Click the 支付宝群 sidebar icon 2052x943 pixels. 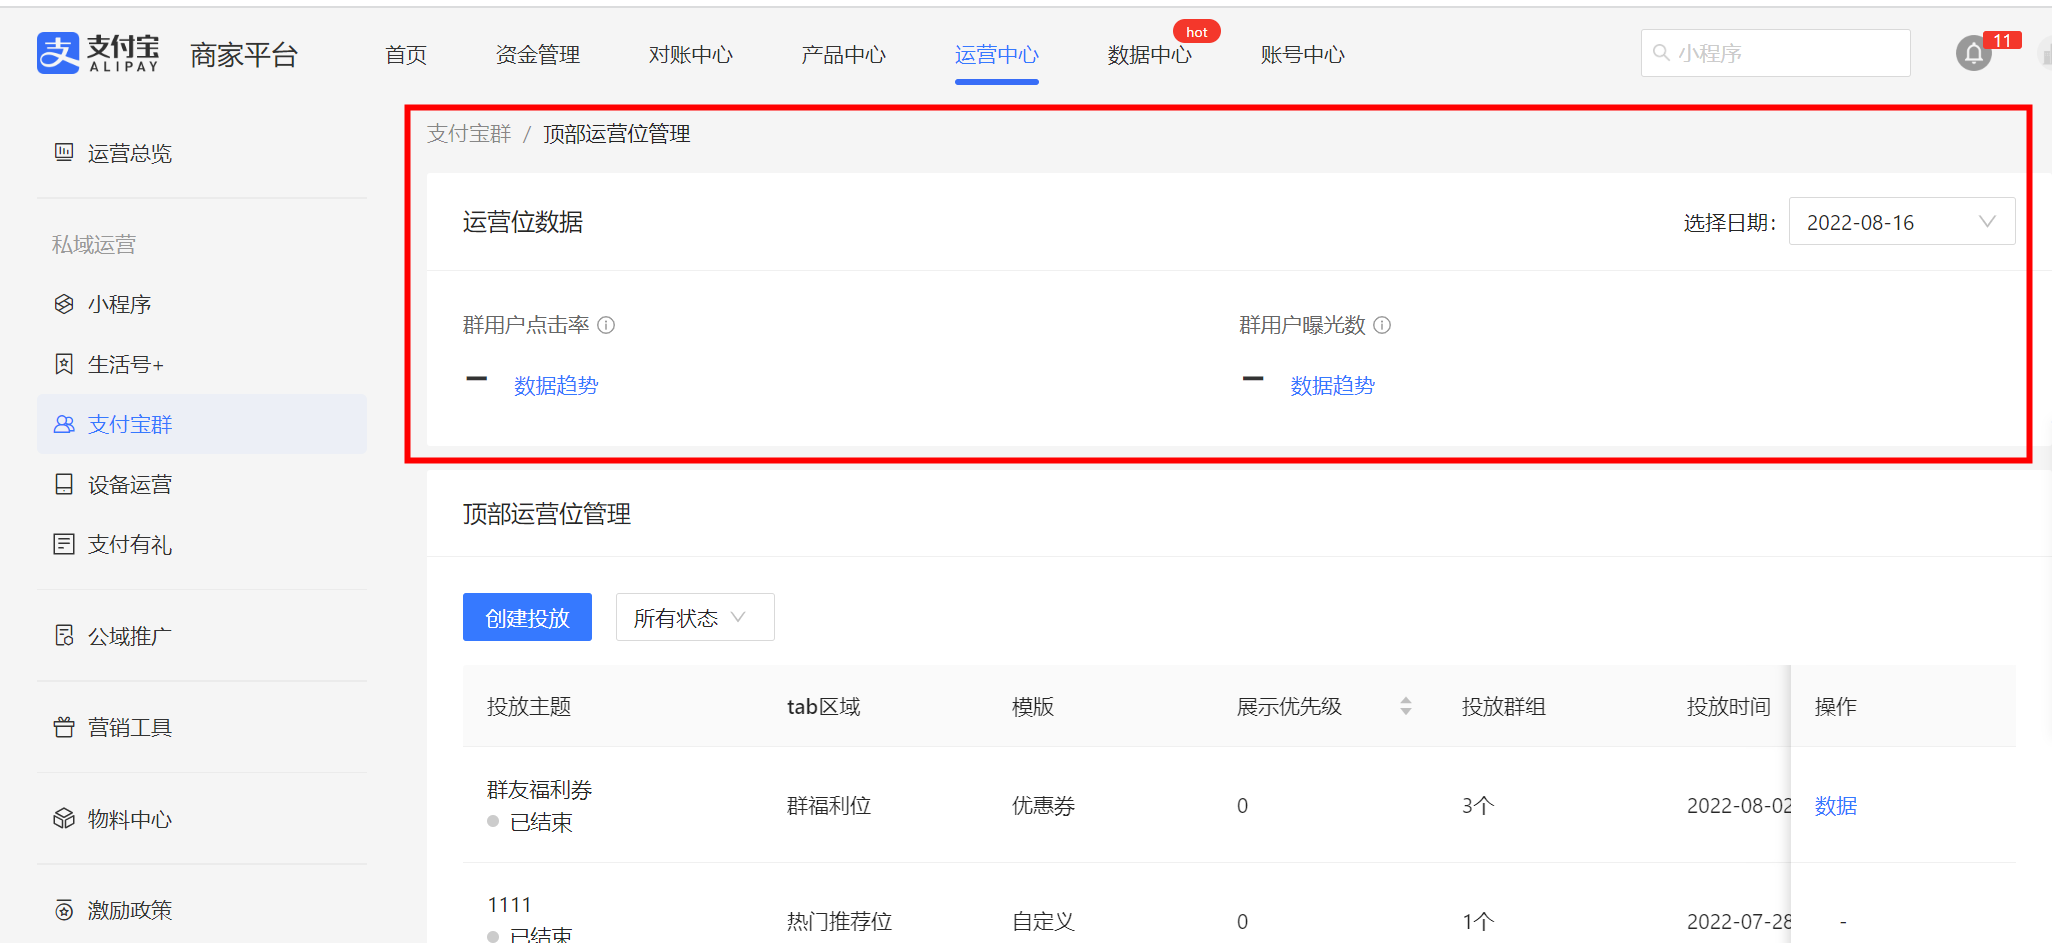tap(64, 424)
